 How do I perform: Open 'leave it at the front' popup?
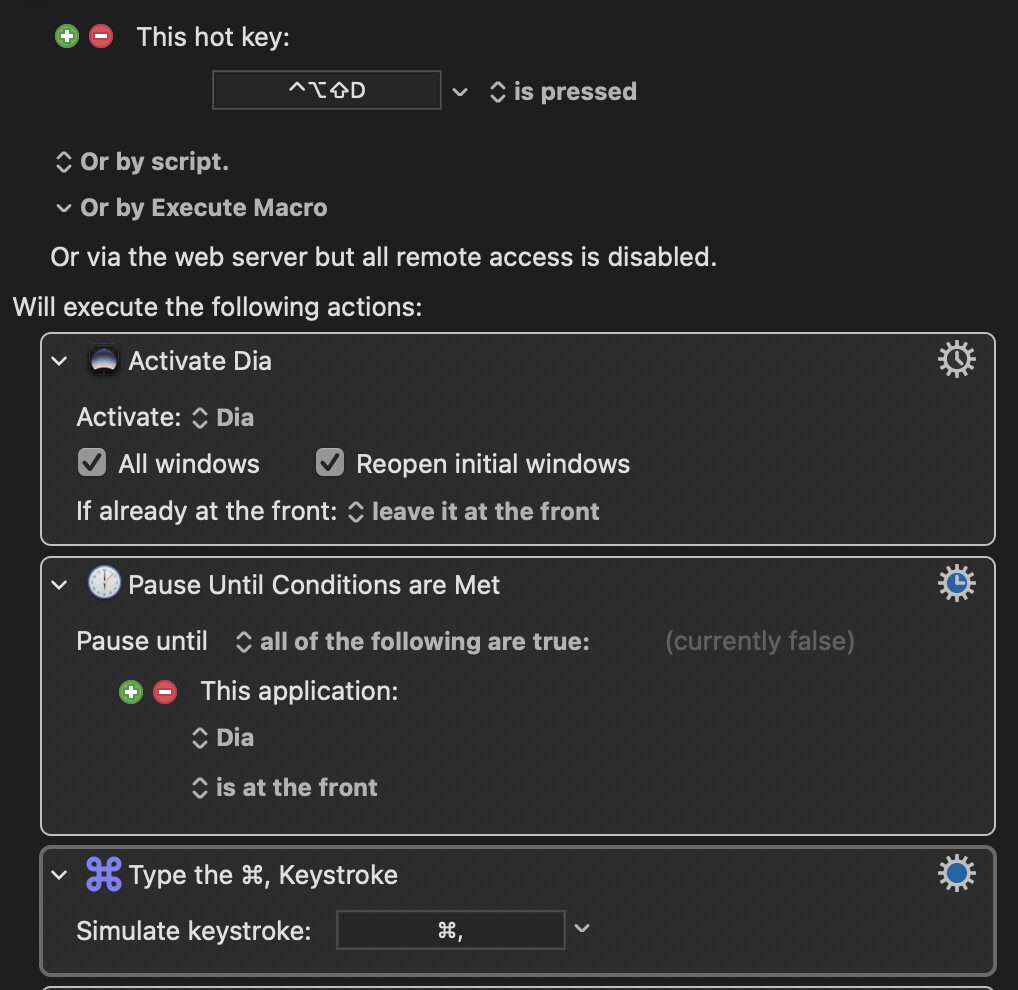pos(474,512)
